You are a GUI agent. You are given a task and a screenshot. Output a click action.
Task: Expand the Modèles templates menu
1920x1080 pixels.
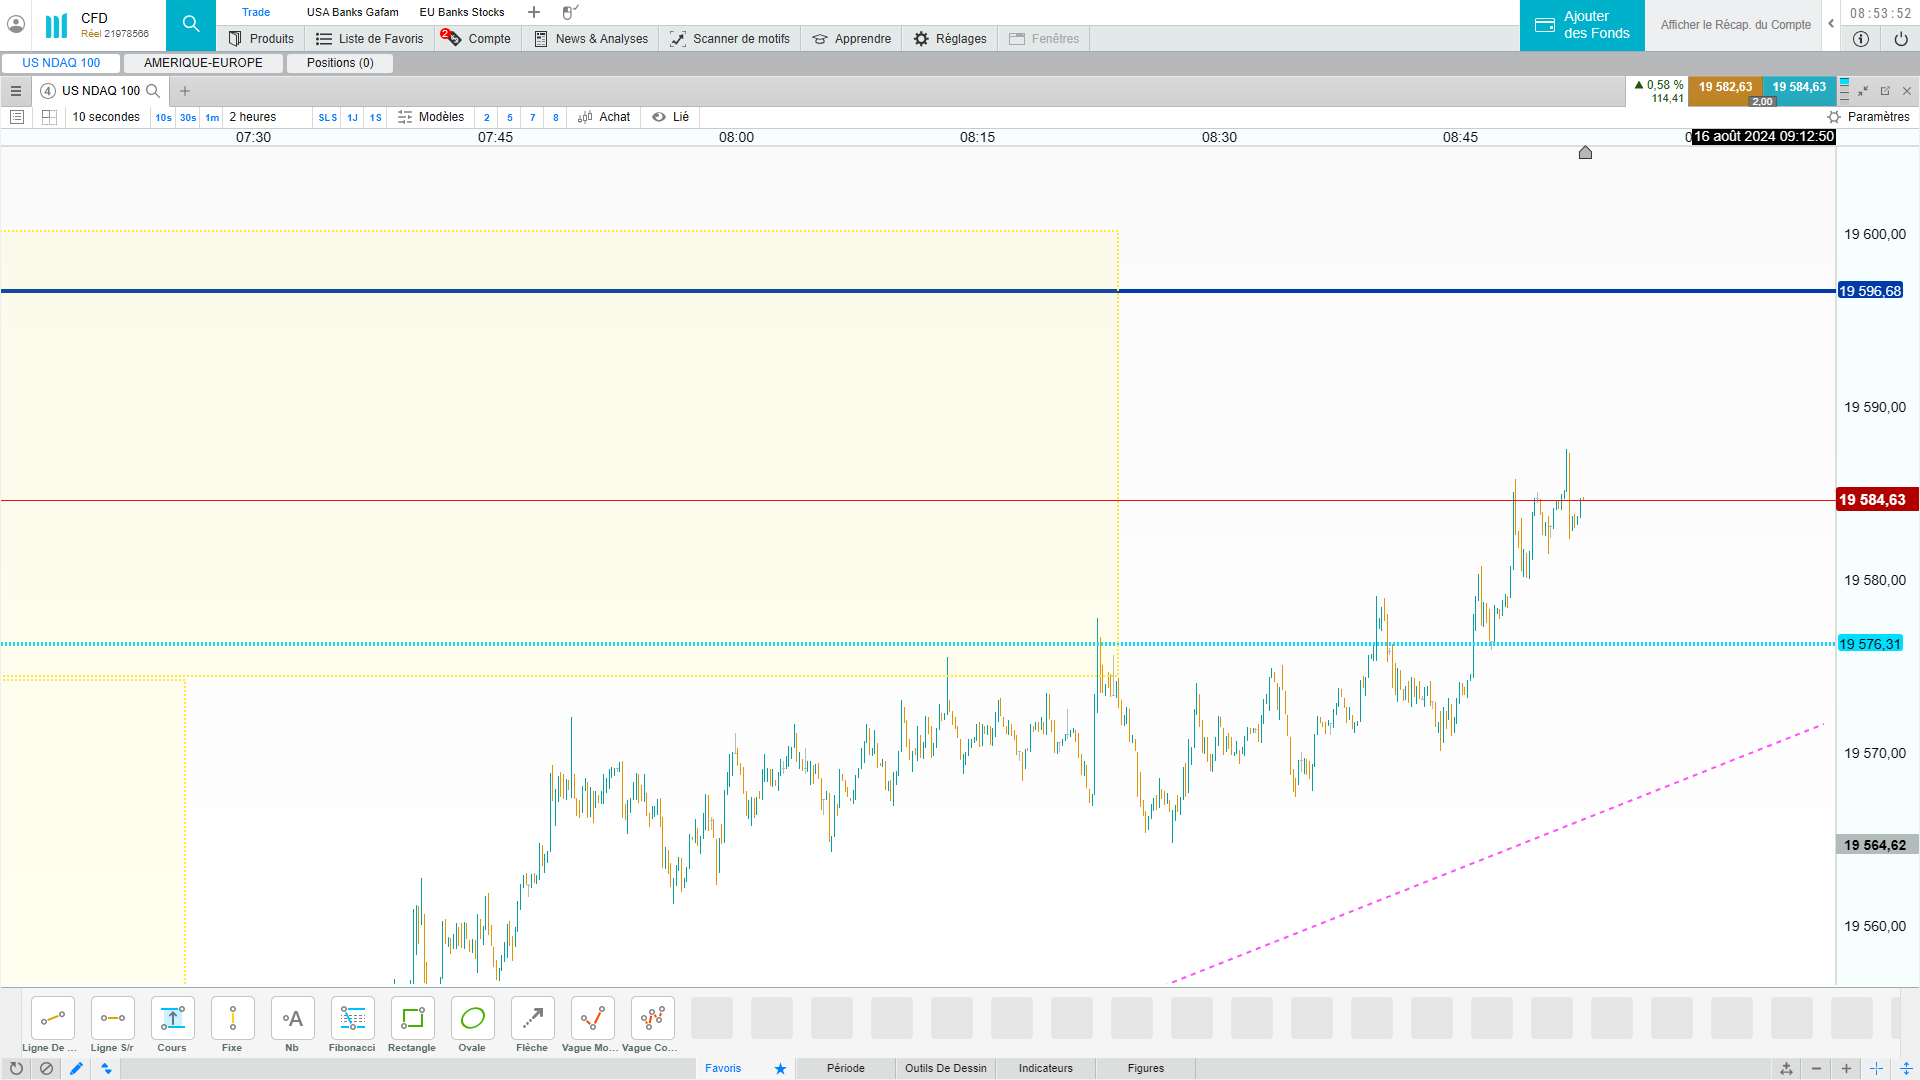[431, 117]
